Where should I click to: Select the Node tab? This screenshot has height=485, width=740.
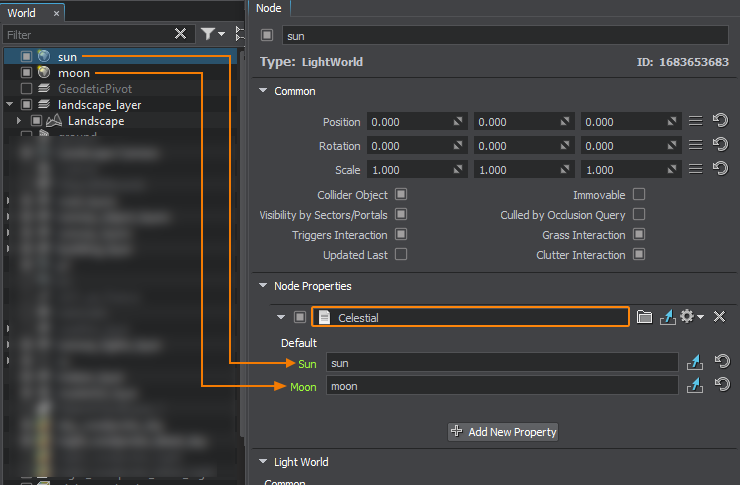(x=269, y=8)
